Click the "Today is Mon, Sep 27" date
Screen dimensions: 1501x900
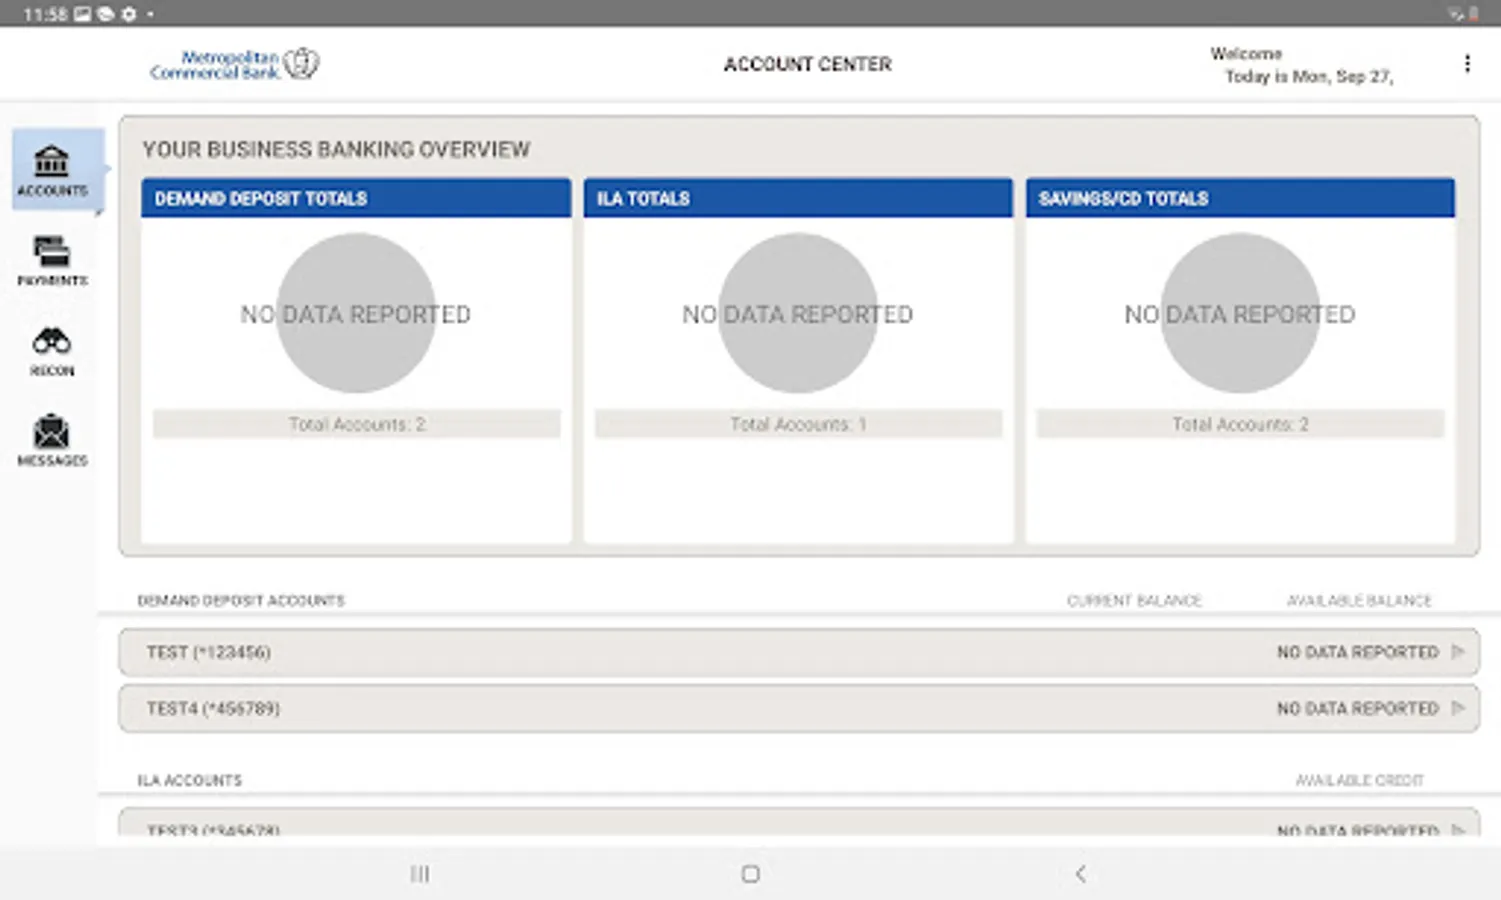[x=1309, y=76]
